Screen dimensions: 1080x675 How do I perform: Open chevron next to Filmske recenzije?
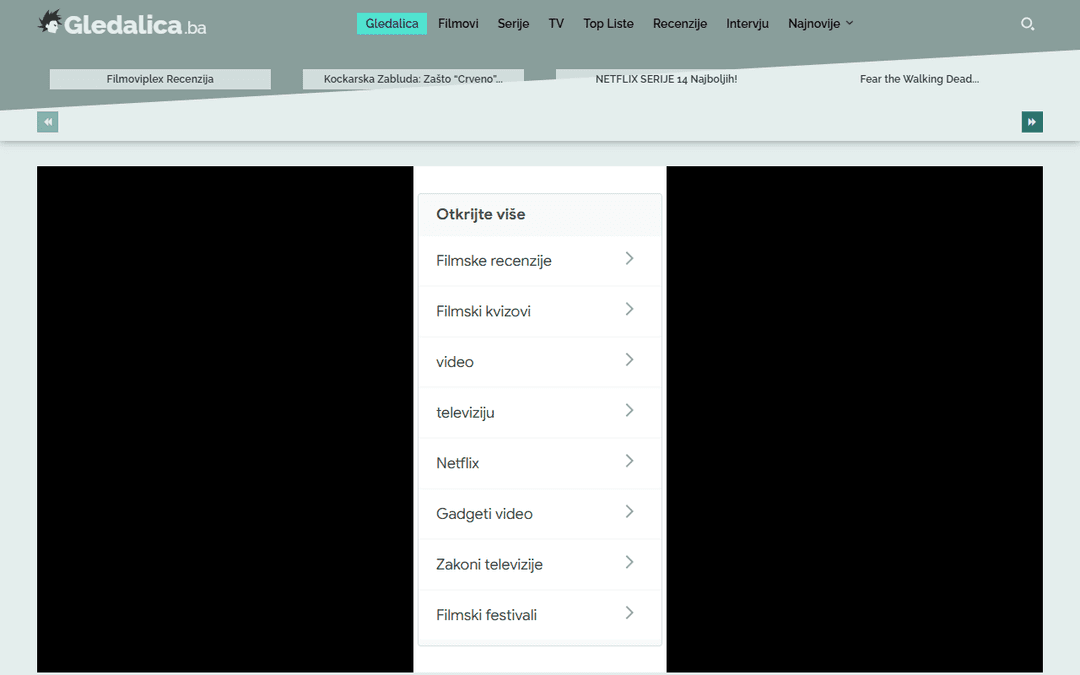tap(629, 258)
